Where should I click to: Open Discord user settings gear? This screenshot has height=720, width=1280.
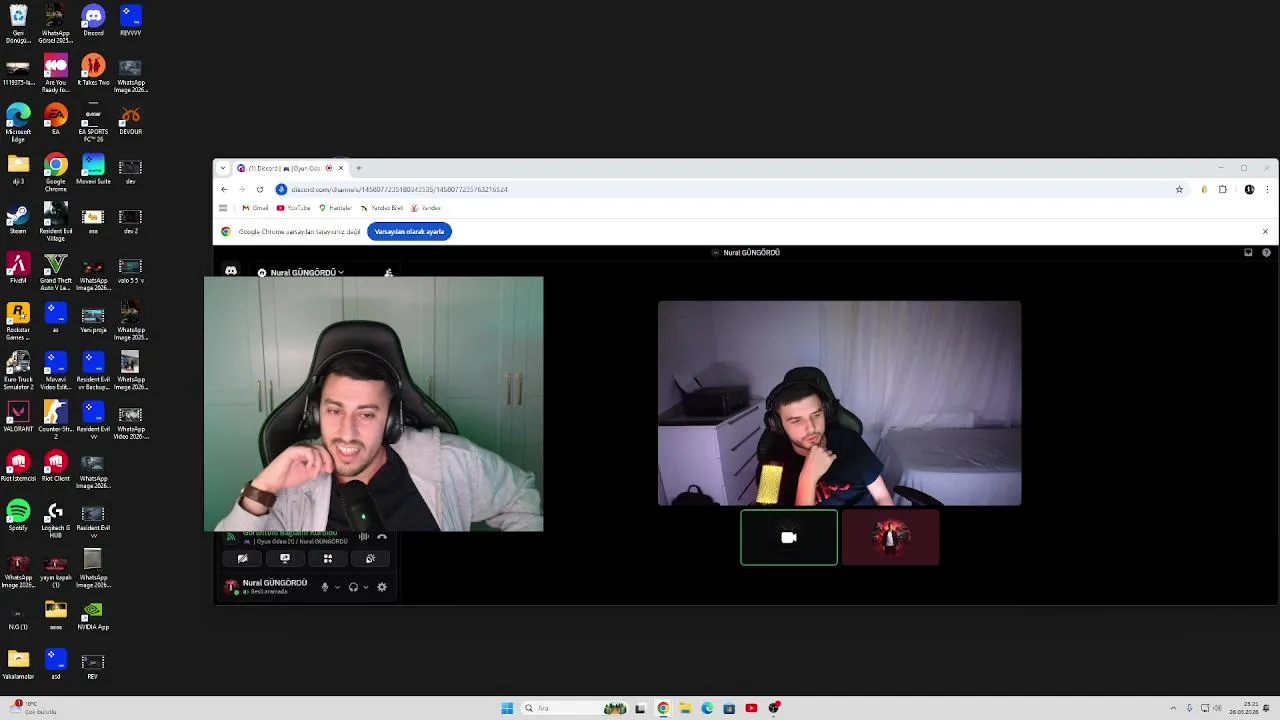(x=382, y=587)
